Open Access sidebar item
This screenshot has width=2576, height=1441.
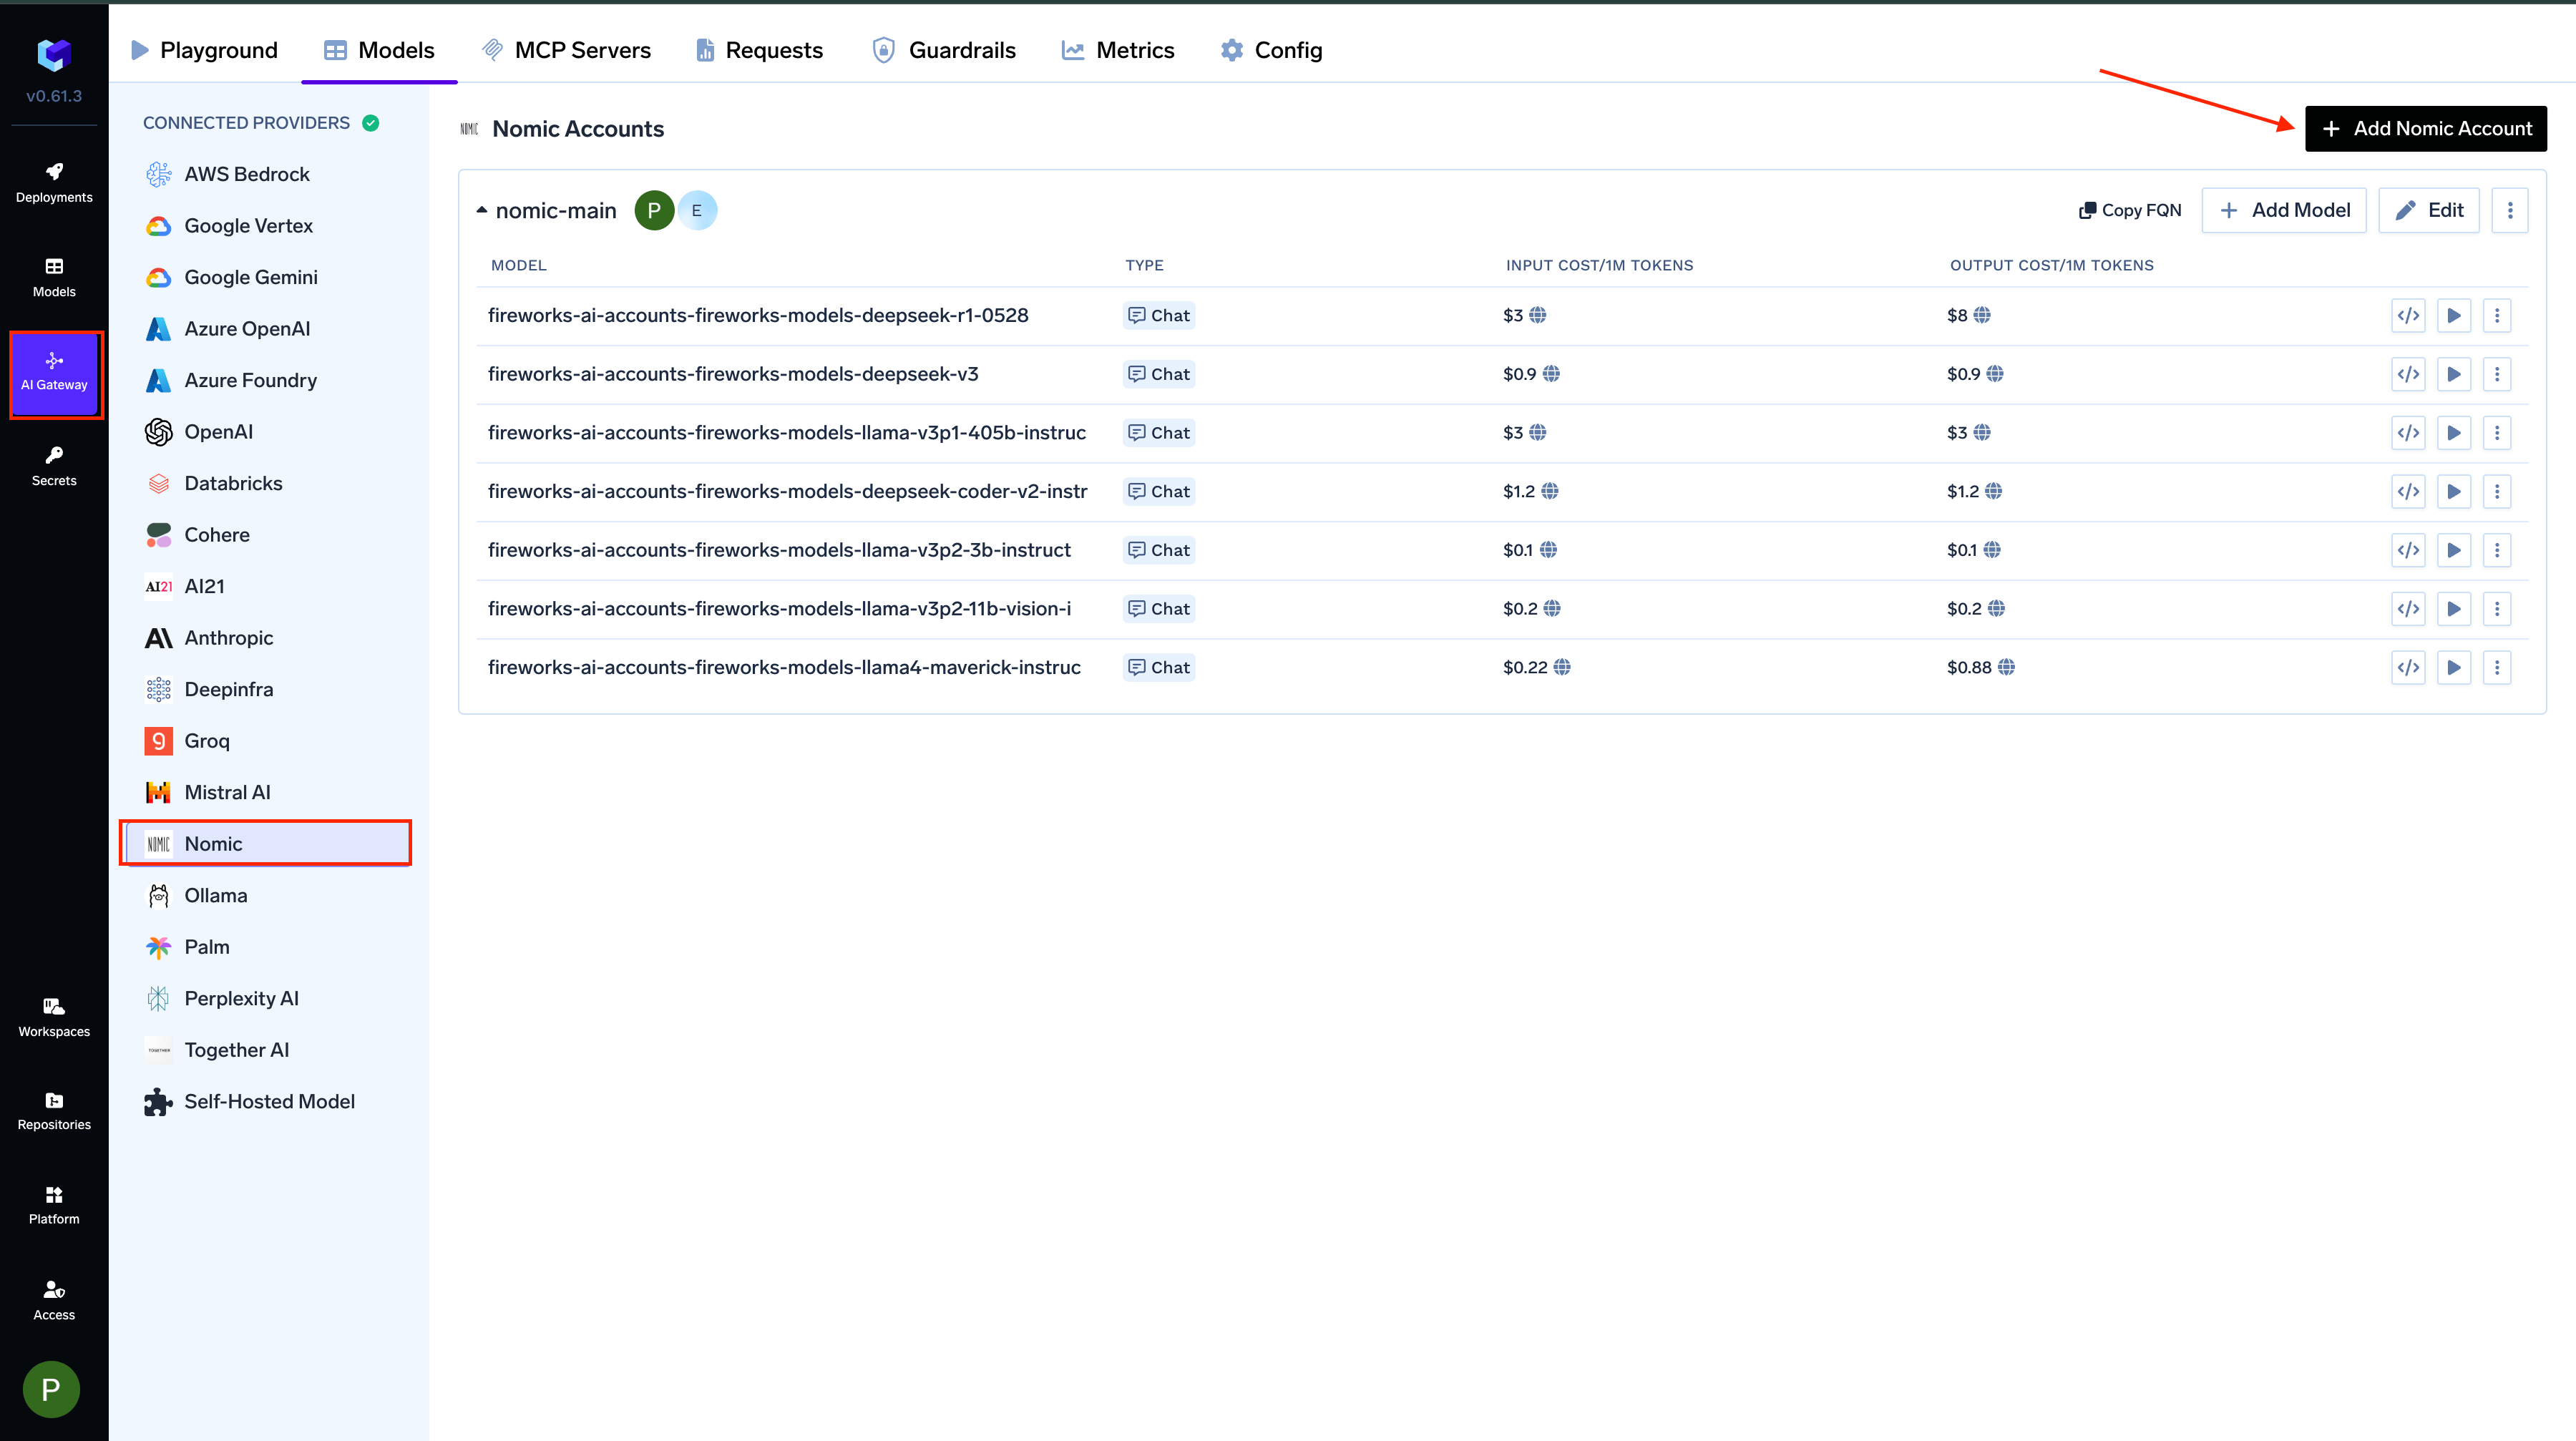click(54, 1300)
